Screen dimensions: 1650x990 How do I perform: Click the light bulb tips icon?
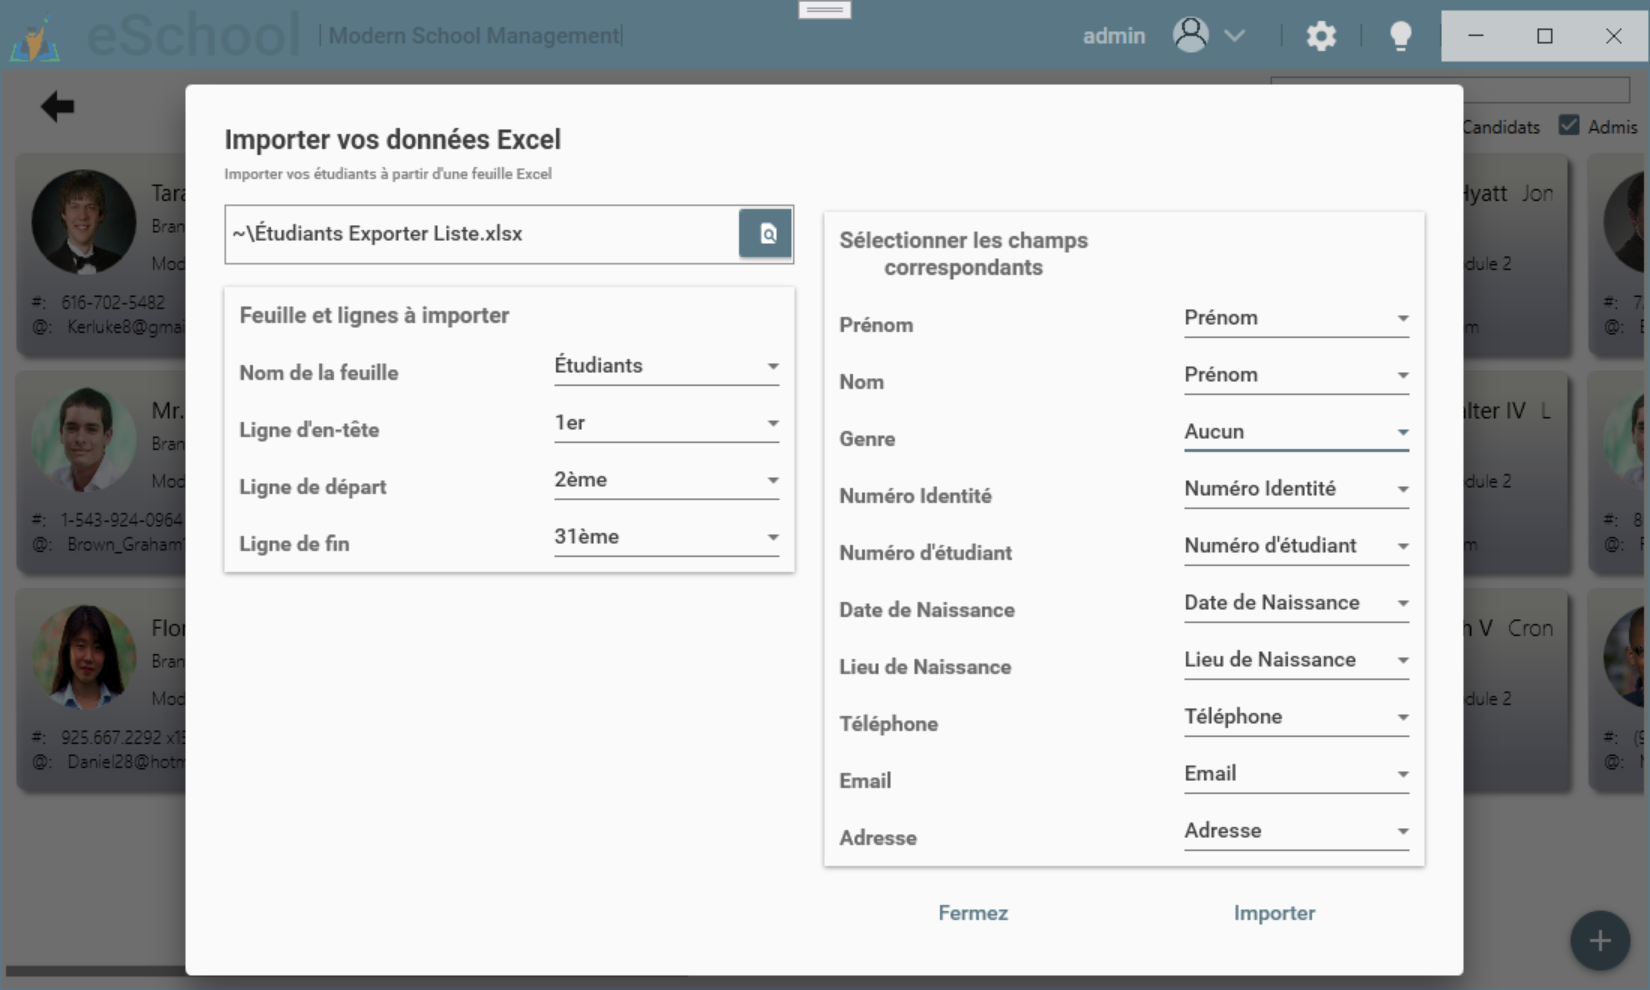tap(1400, 37)
